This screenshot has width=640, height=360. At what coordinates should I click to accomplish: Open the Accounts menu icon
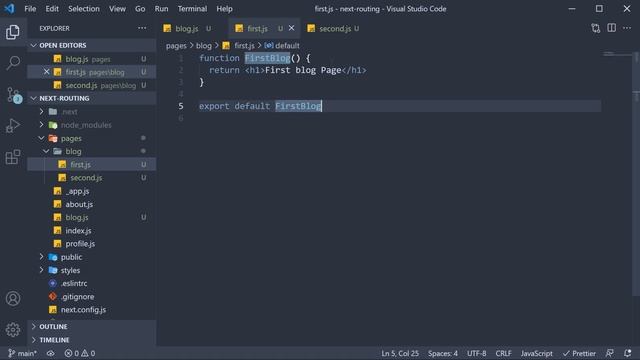13,298
